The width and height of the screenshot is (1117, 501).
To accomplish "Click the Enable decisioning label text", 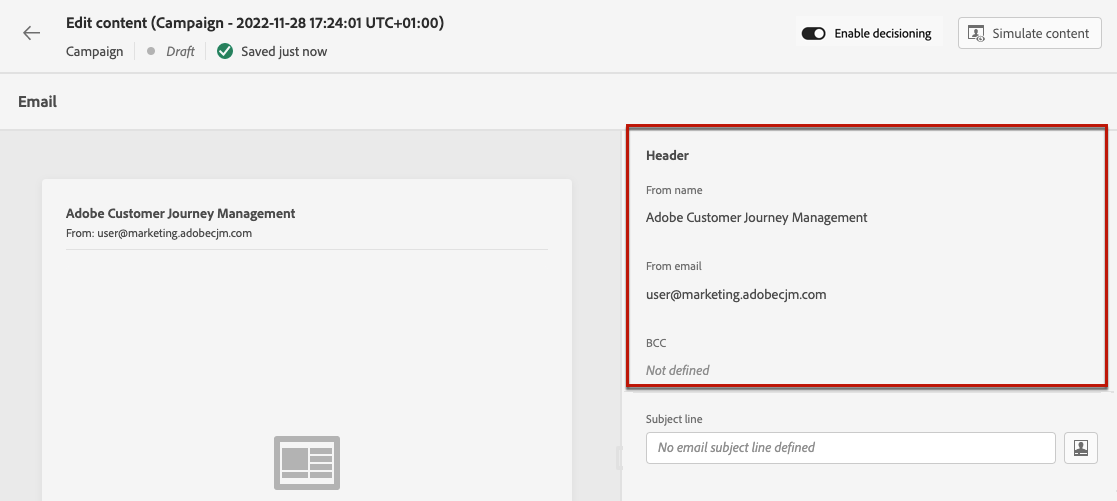I will pyautogui.click(x=883, y=33).
